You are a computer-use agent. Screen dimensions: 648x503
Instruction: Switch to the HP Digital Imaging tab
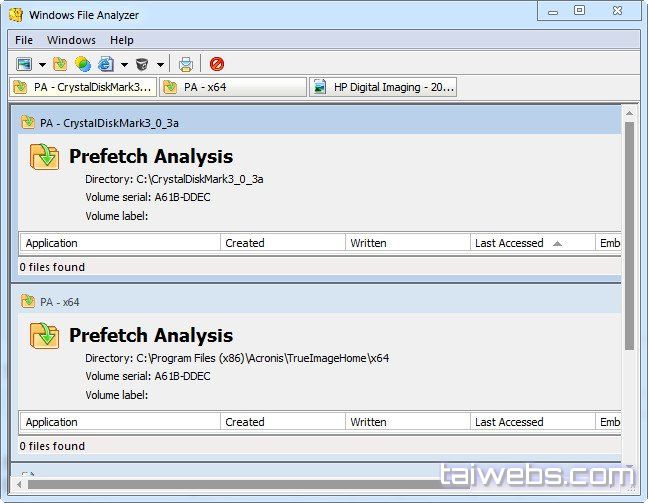point(383,87)
